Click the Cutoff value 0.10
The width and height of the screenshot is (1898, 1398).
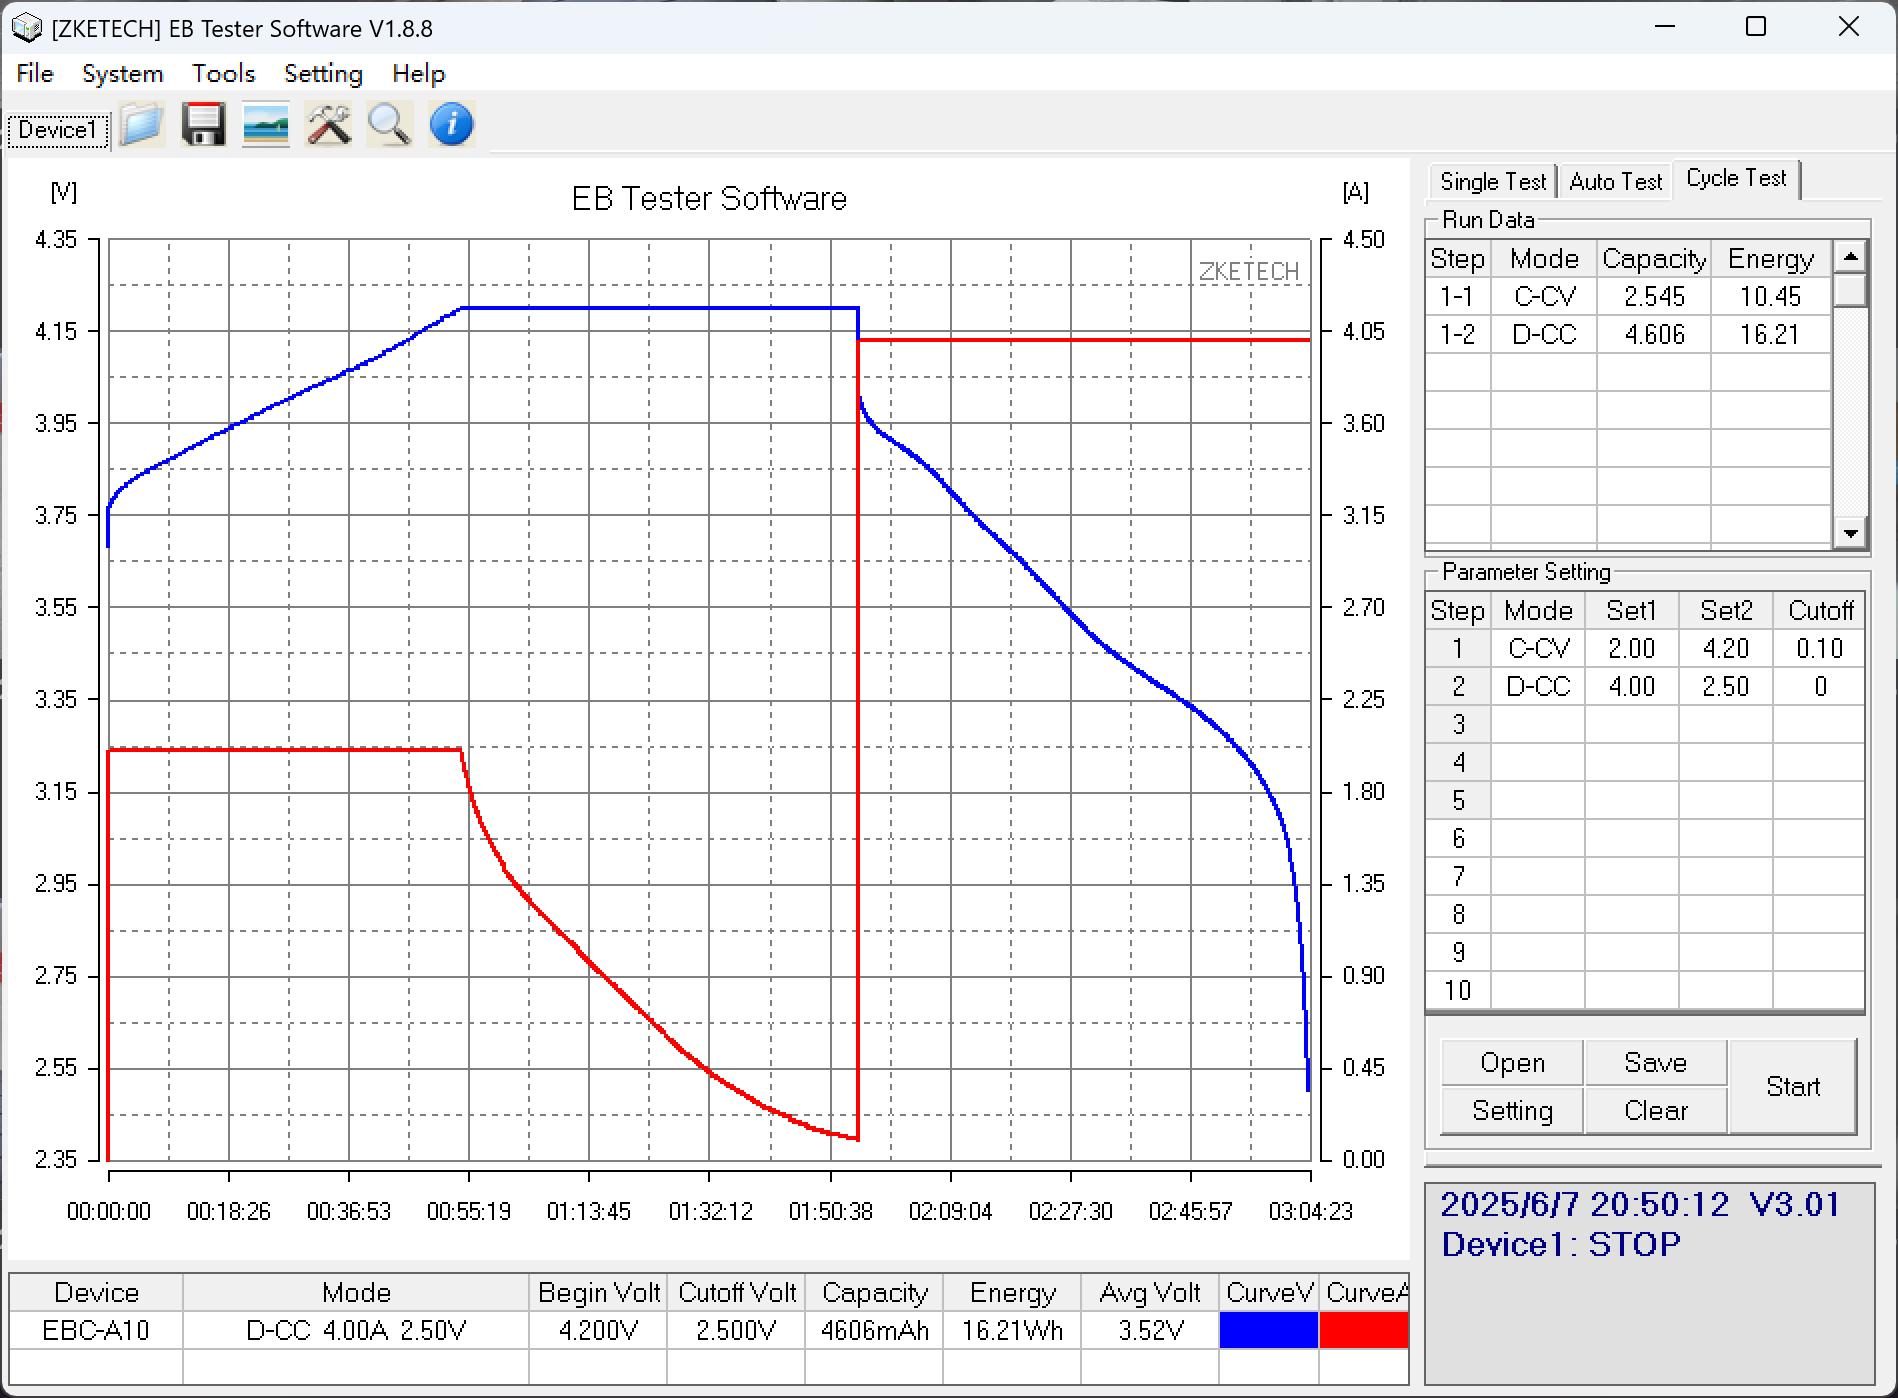pos(1819,649)
